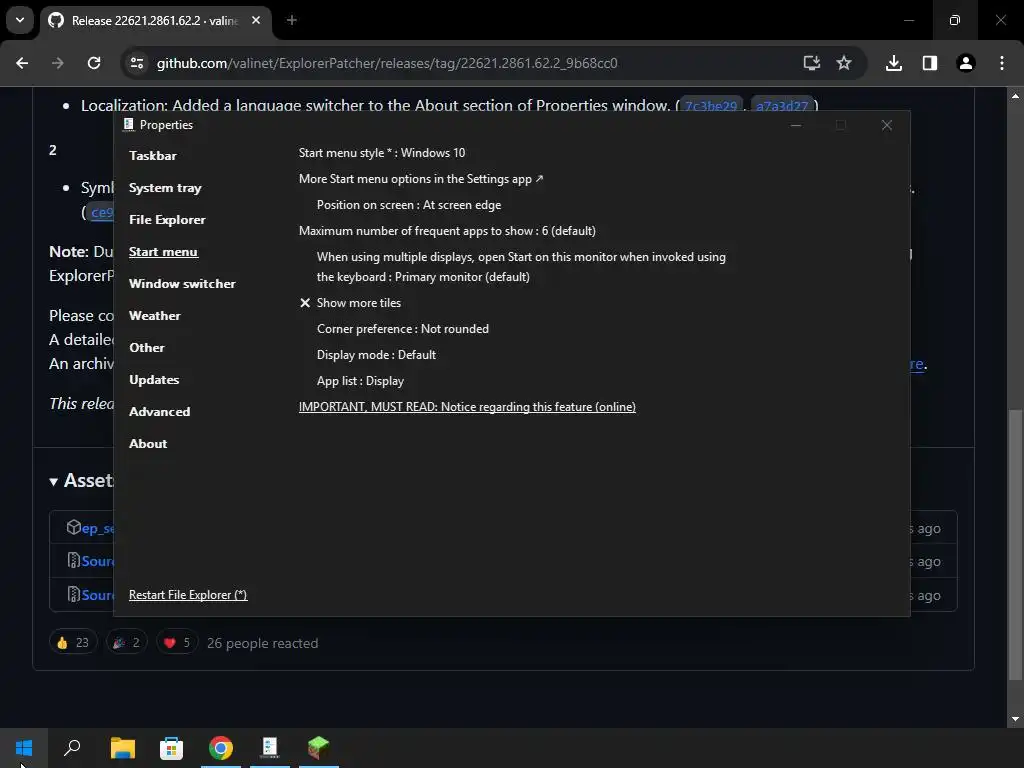The height and width of the screenshot is (768, 1024).
Task: Click Properties window app icon
Action: pyautogui.click(x=129, y=124)
